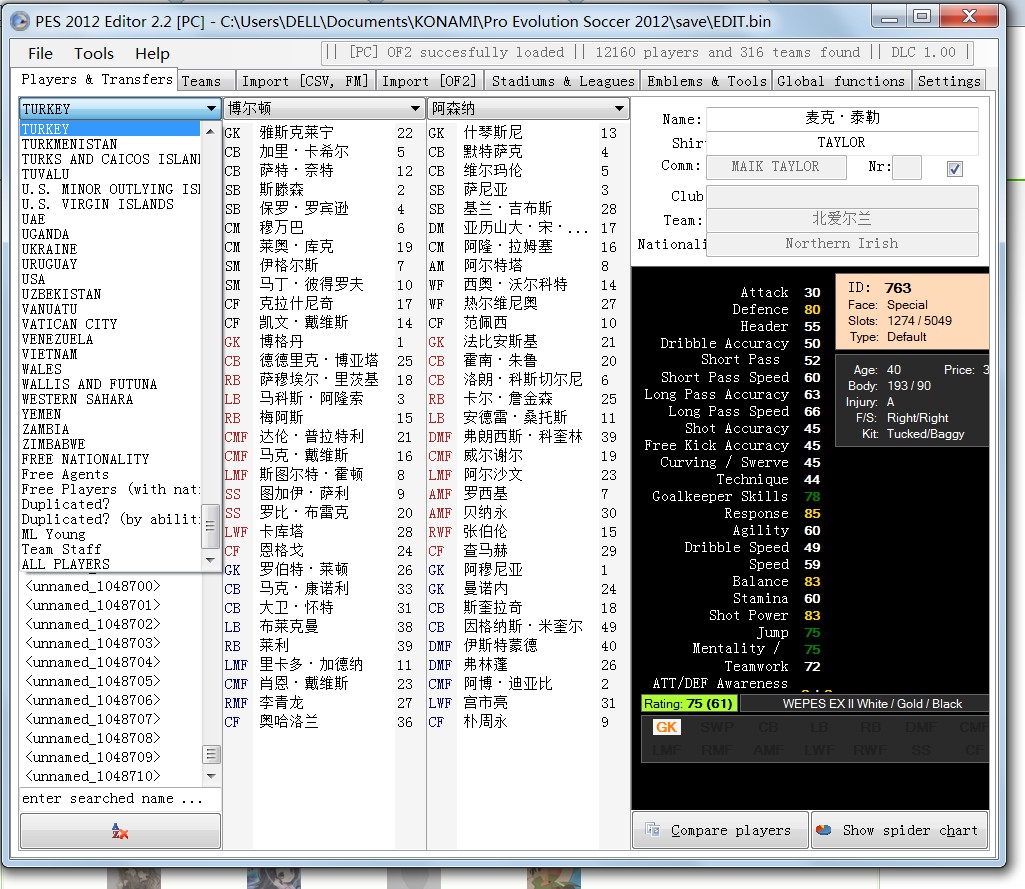Click the Shirt name field TAYLOR
This screenshot has width=1025, height=889.
(842, 143)
